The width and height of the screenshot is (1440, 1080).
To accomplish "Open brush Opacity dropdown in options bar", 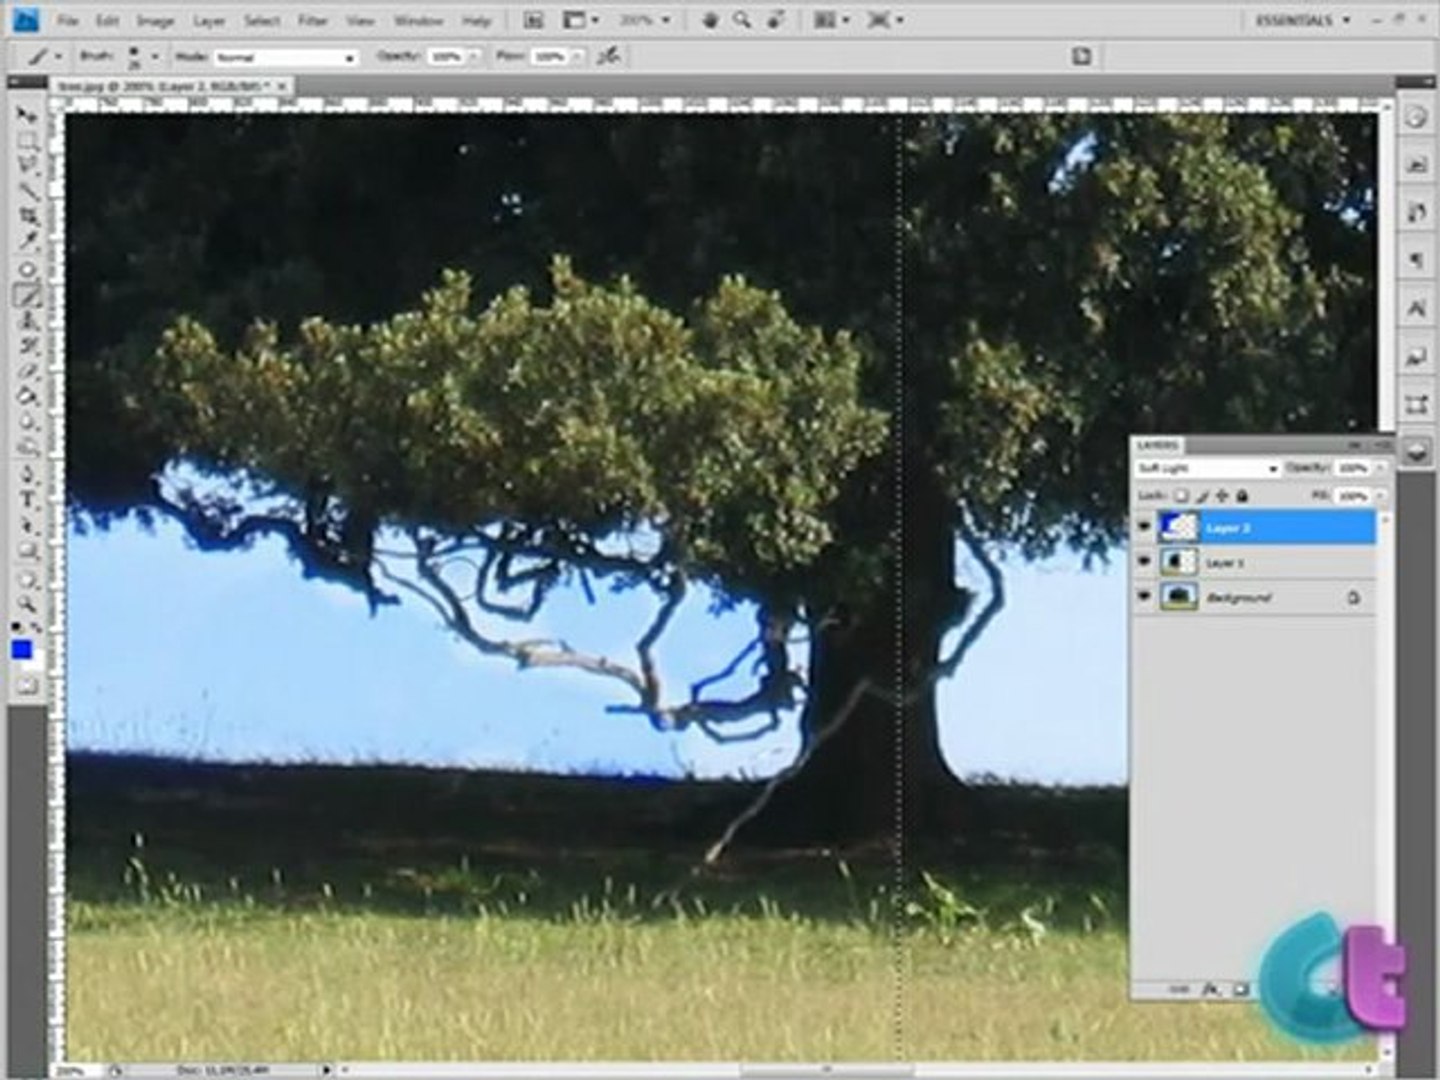I will (x=473, y=57).
